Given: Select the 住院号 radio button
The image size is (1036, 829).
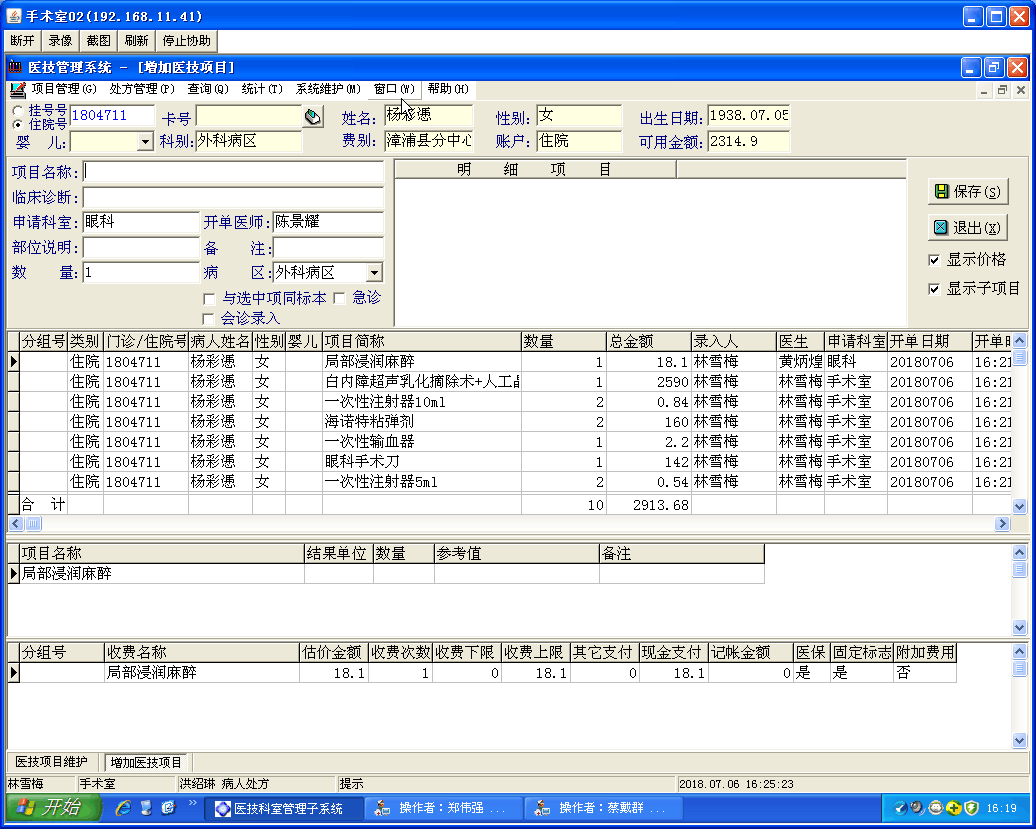Looking at the screenshot, I should point(18,124).
